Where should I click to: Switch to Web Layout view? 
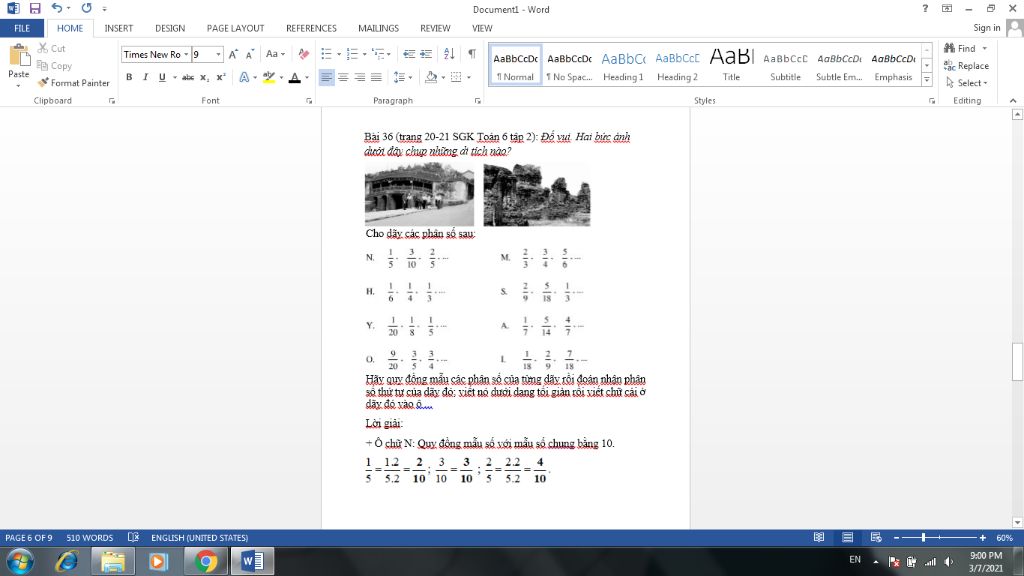(x=876, y=537)
